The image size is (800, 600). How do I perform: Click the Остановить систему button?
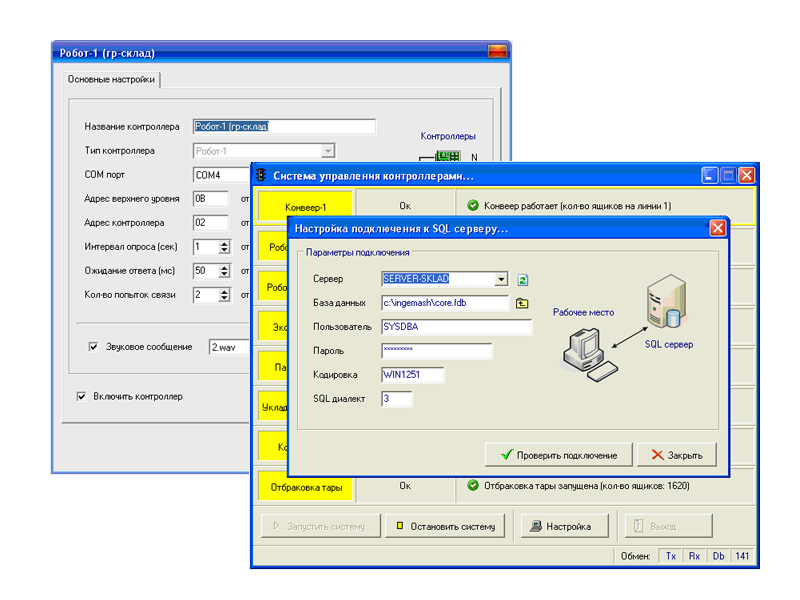pos(445,526)
